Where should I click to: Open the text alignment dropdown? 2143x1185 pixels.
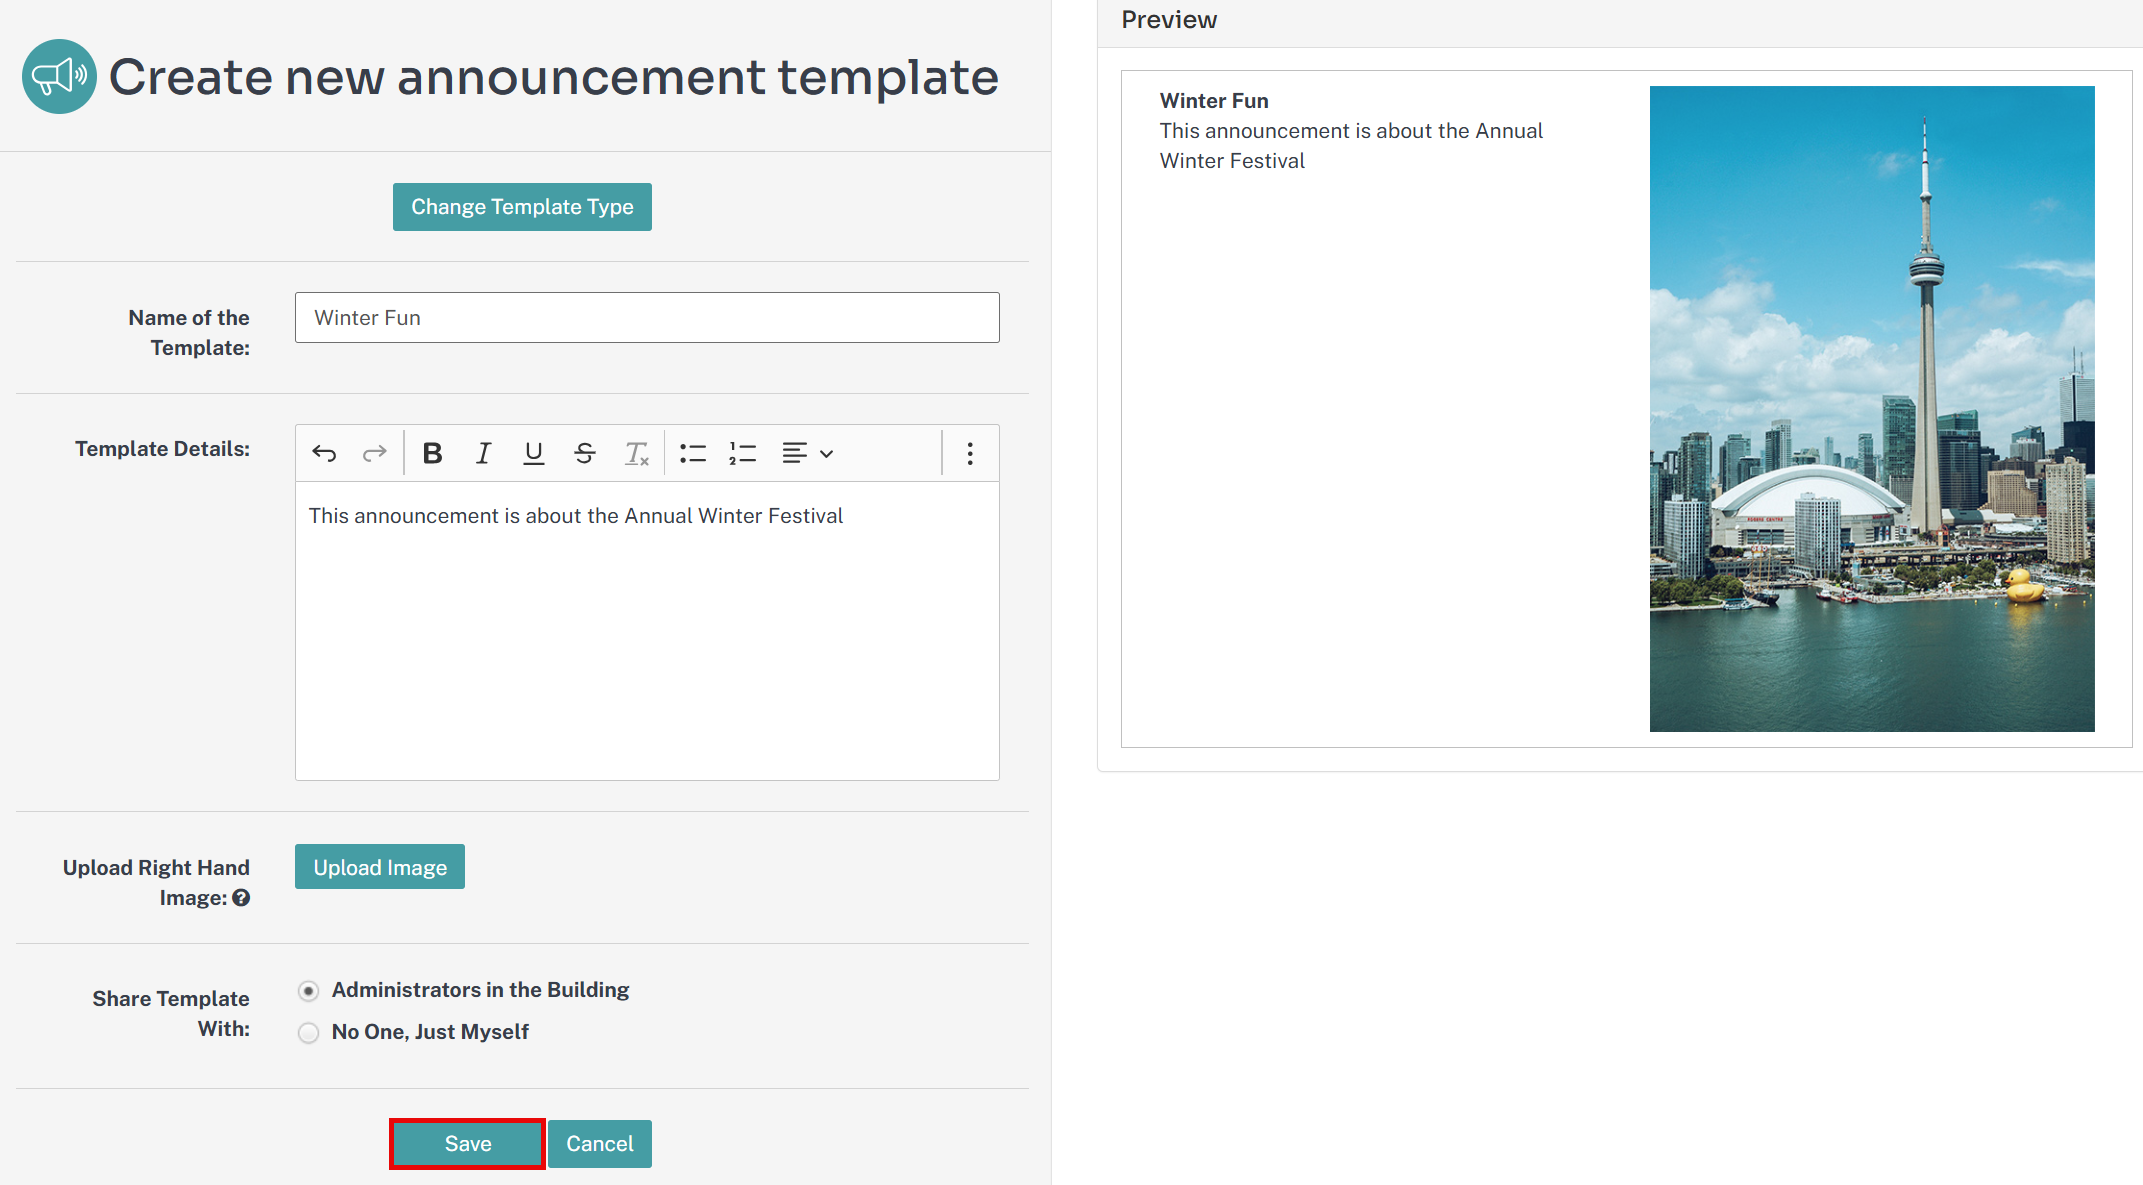point(808,454)
